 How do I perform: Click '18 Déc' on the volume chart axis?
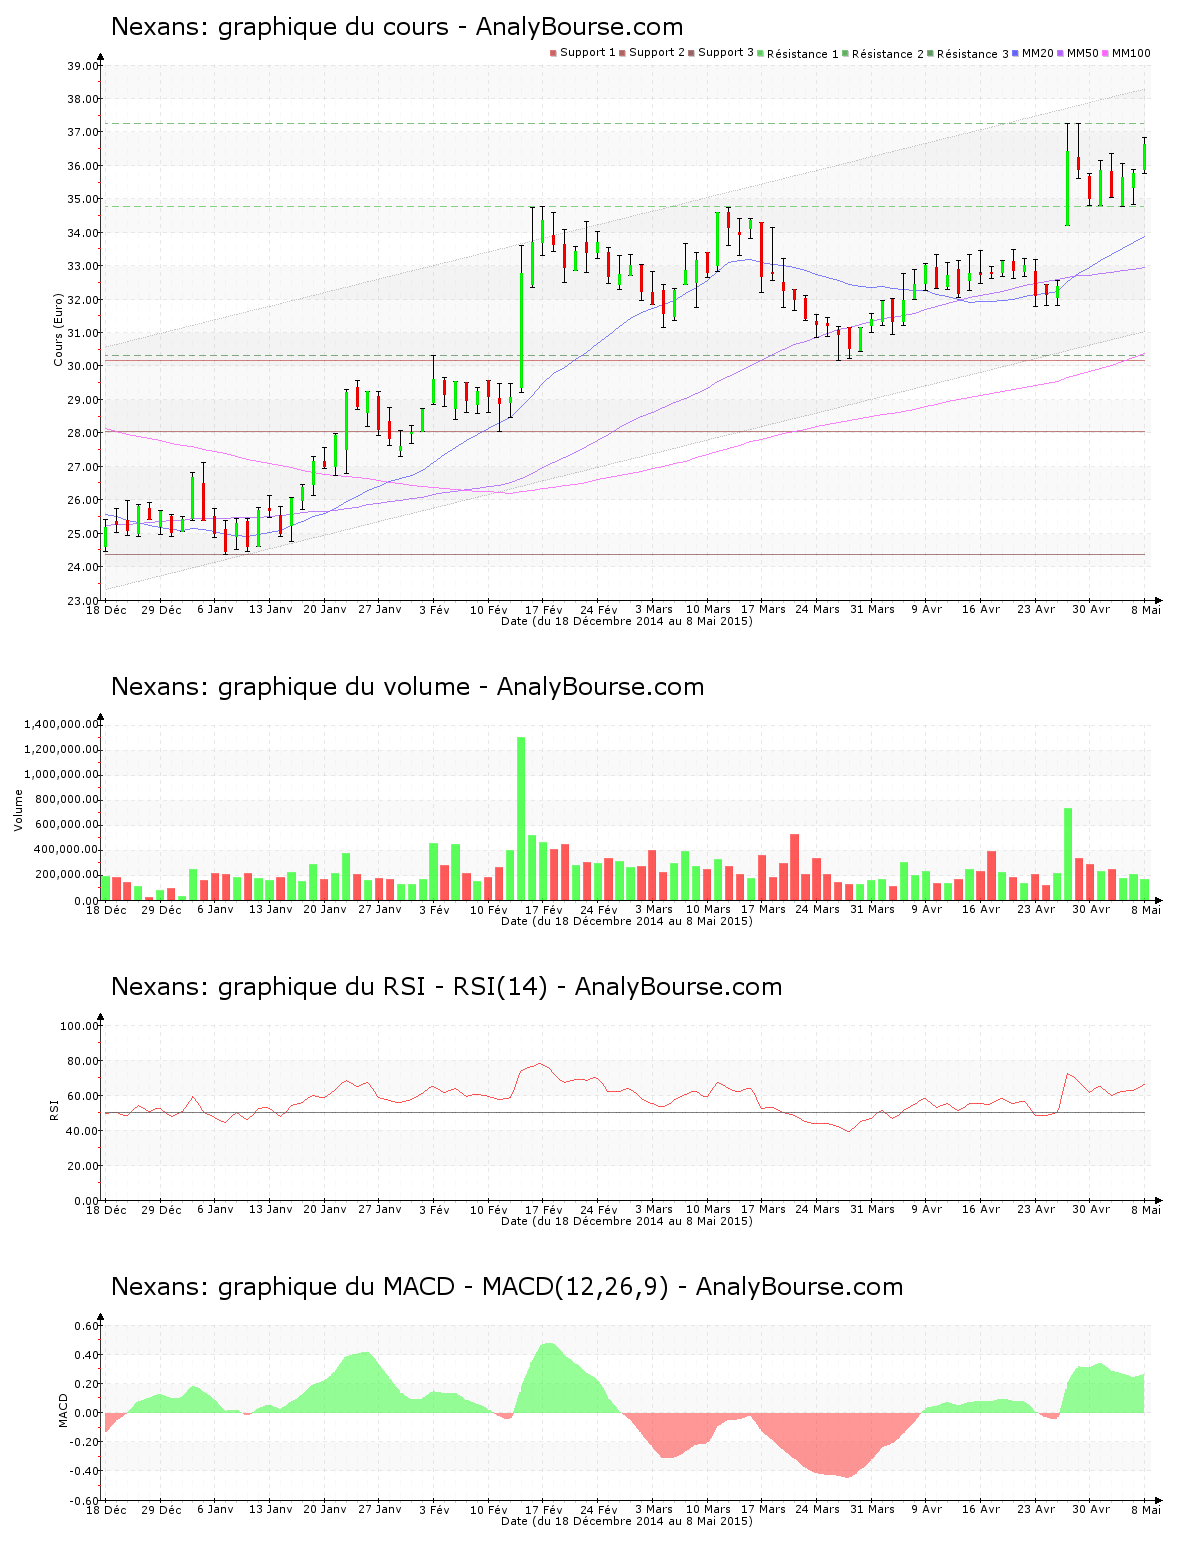point(106,910)
